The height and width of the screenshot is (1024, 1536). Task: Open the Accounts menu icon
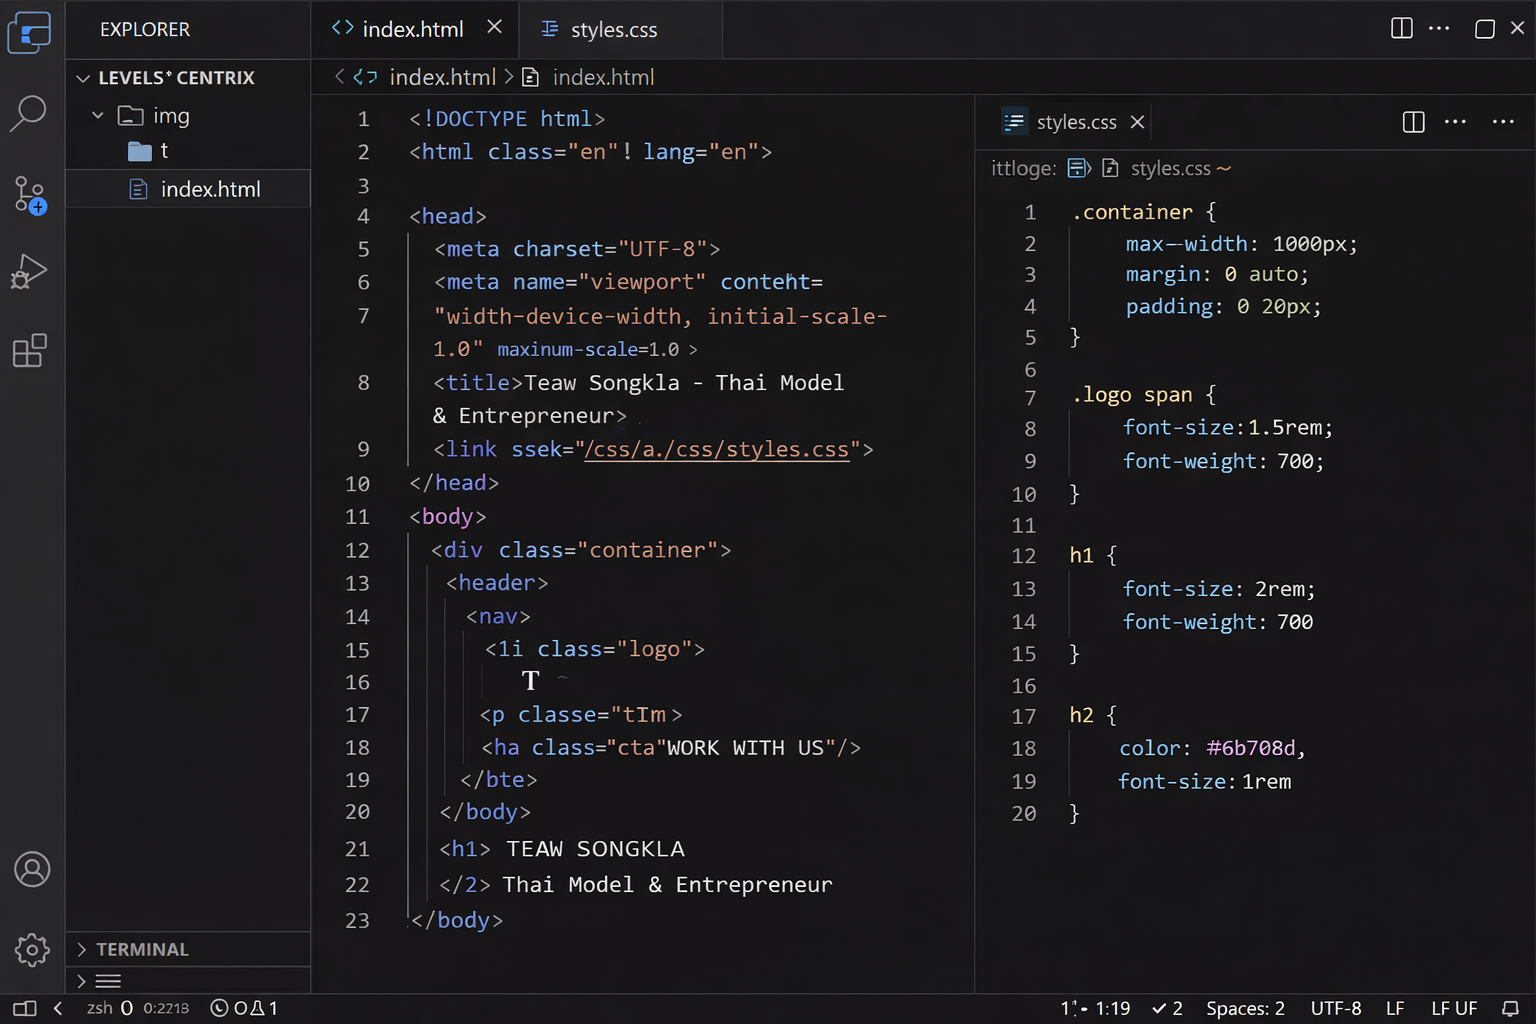(32, 870)
